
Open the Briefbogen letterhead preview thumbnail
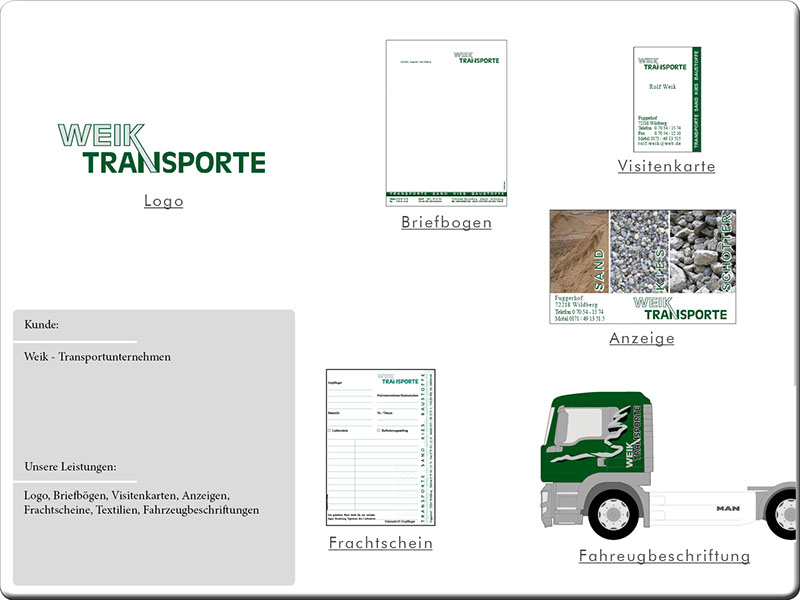(446, 123)
